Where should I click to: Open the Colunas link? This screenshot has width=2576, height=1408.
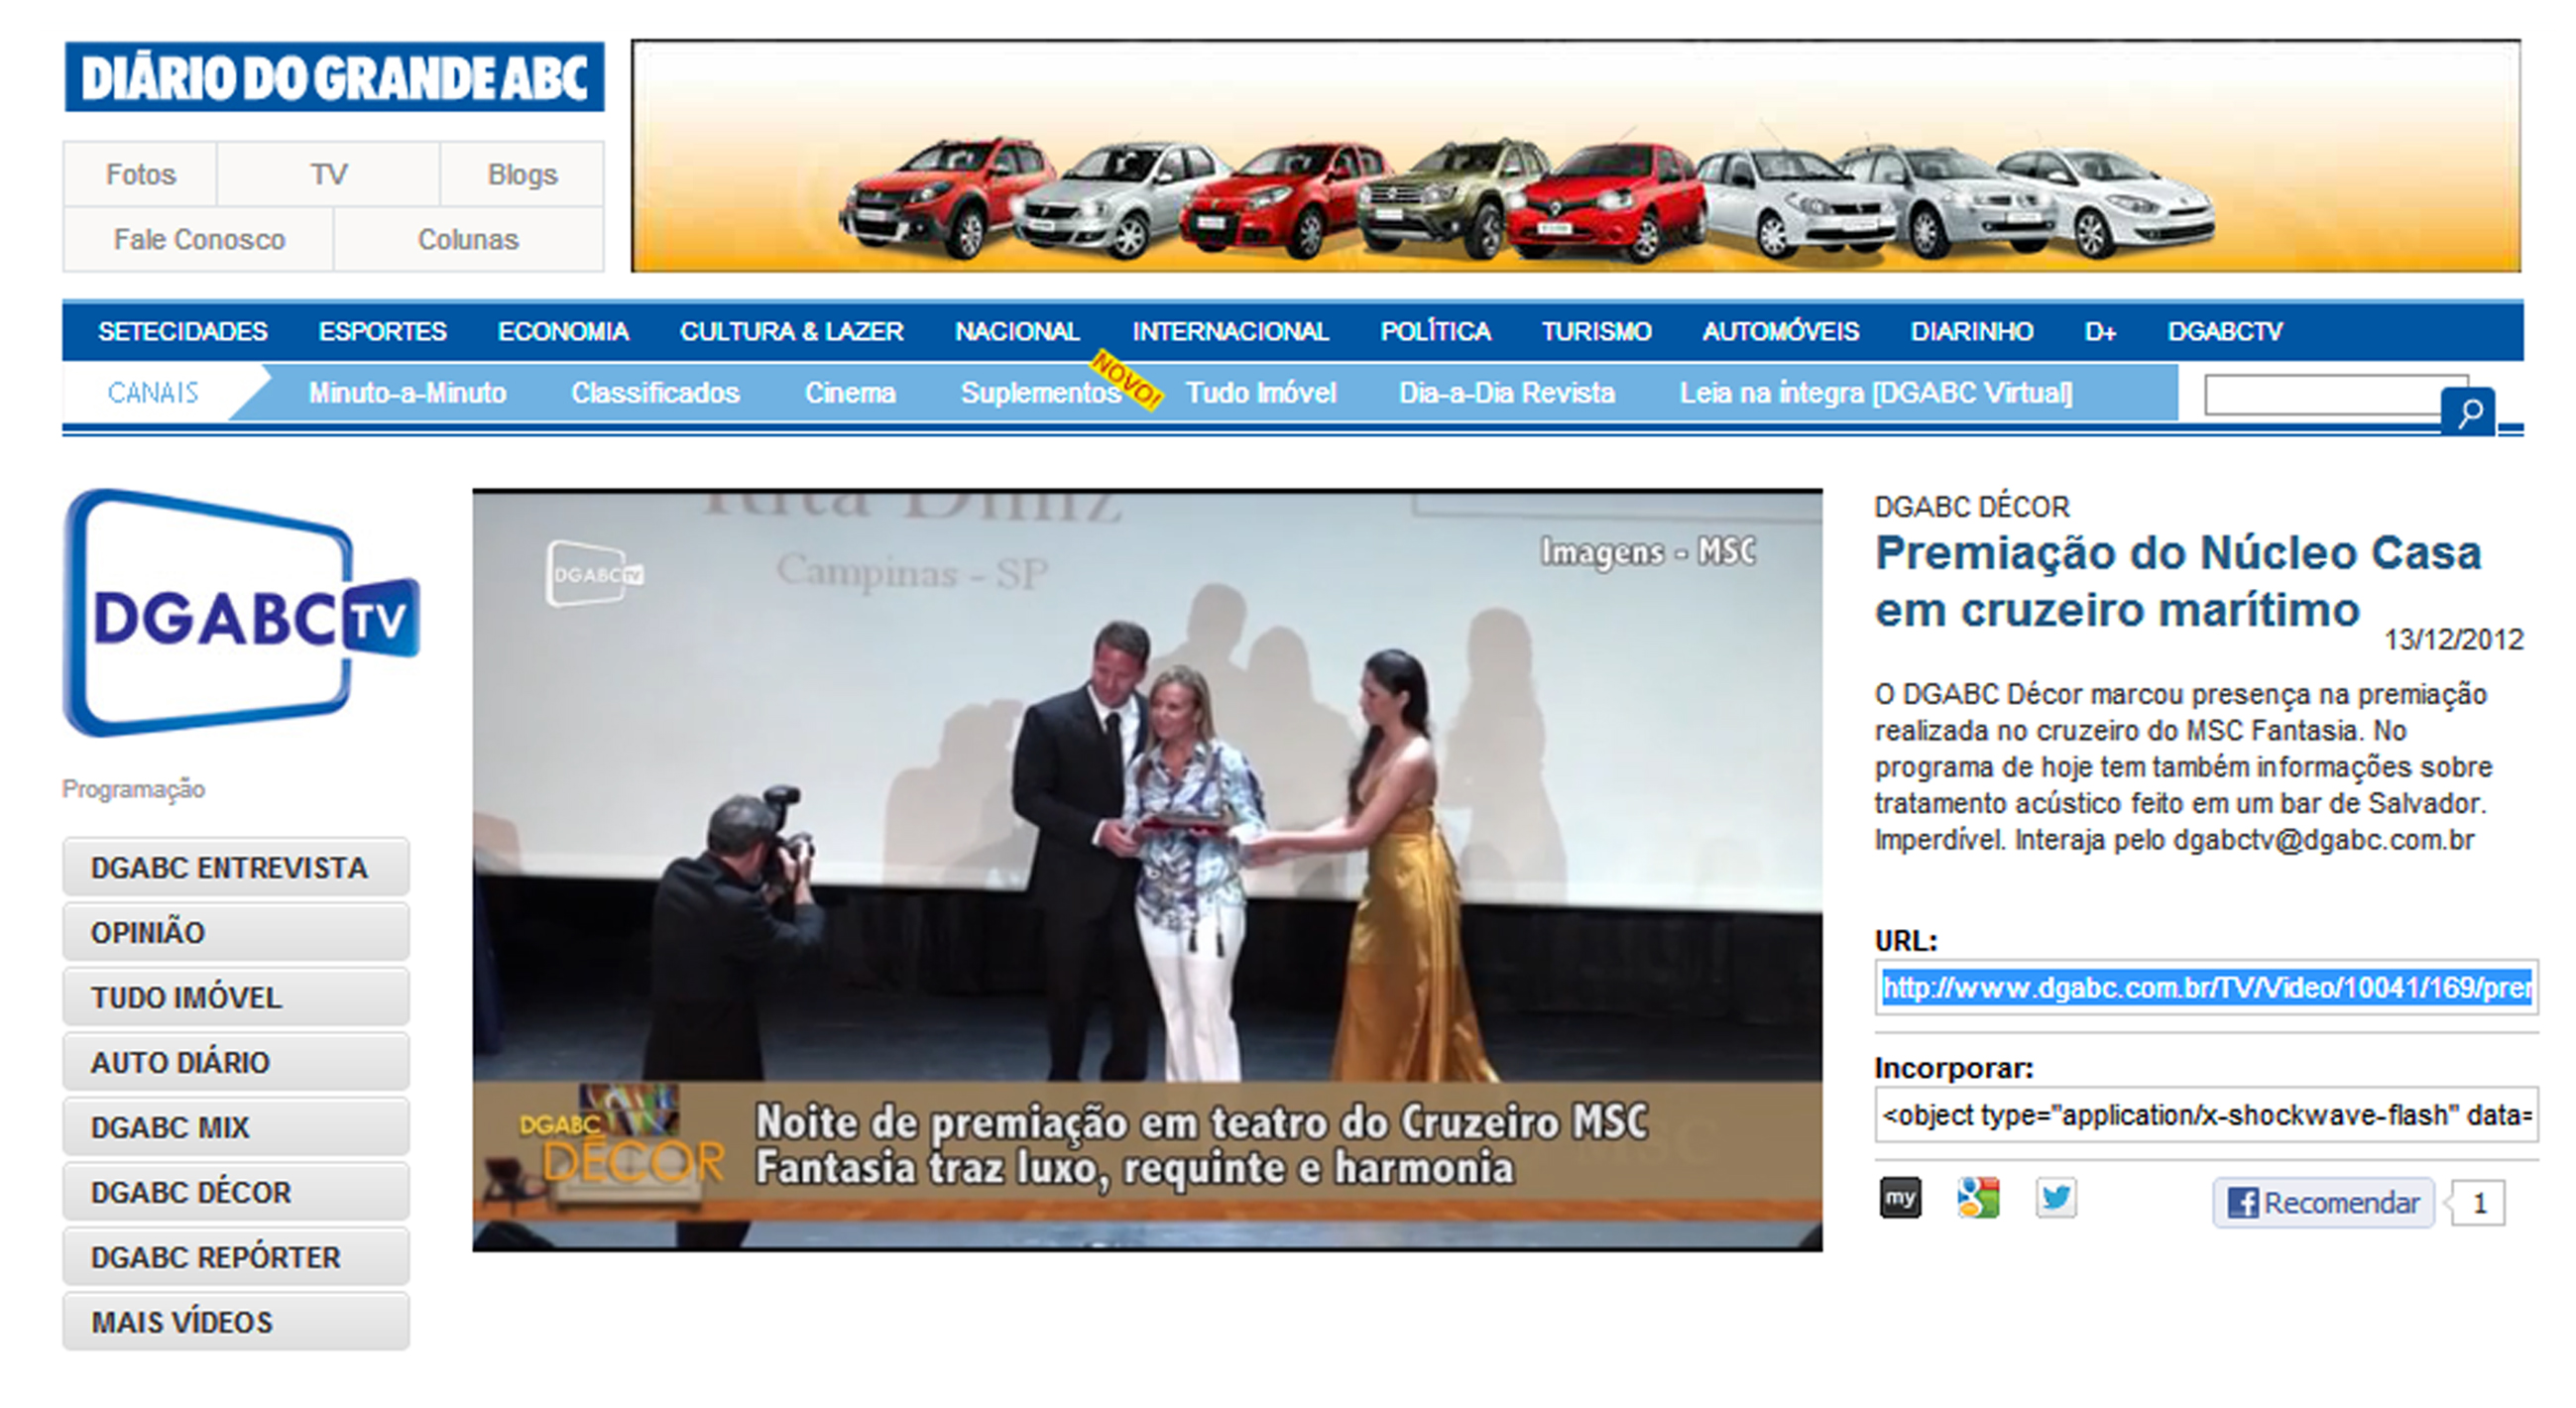pyautogui.click(x=468, y=239)
